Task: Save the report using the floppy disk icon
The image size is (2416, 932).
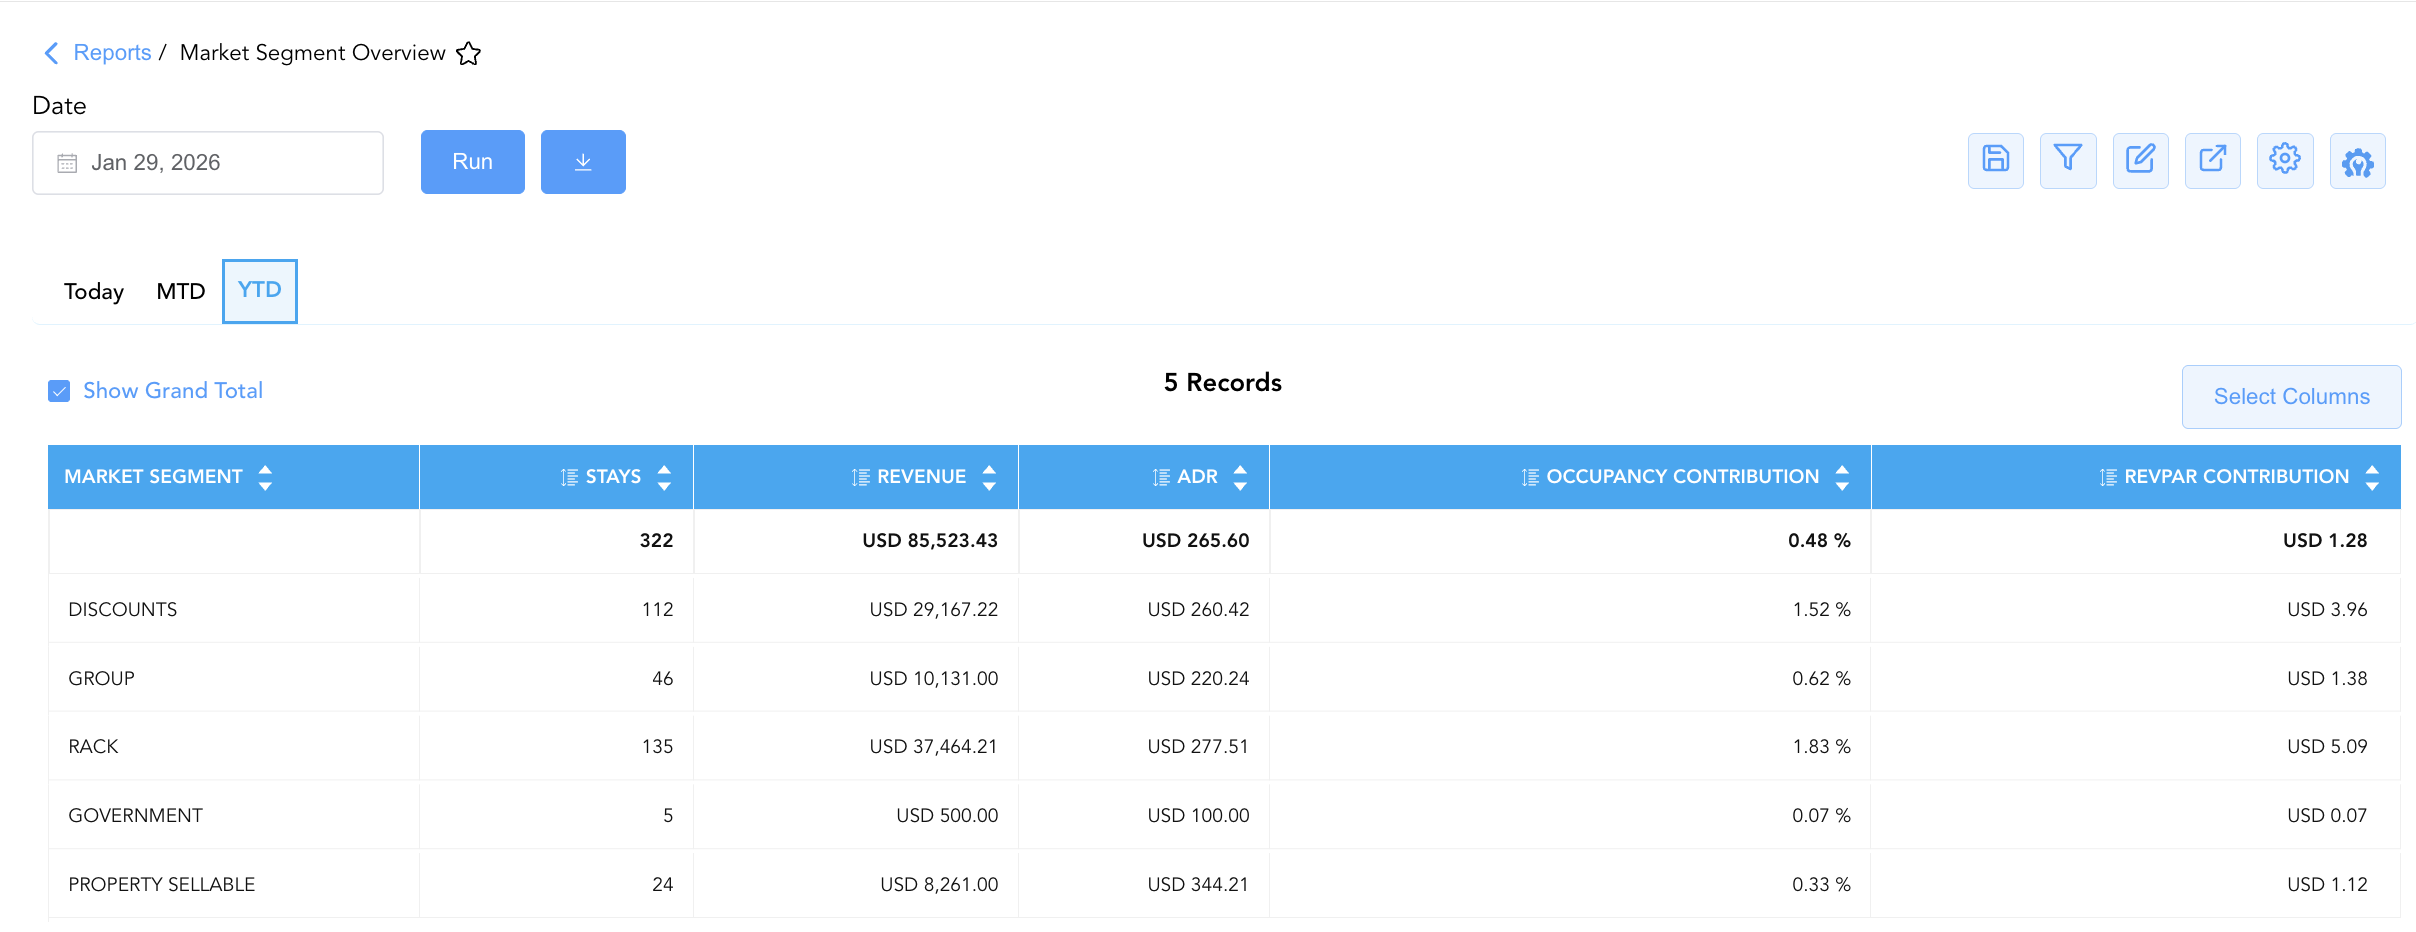Action: click(x=1996, y=160)
